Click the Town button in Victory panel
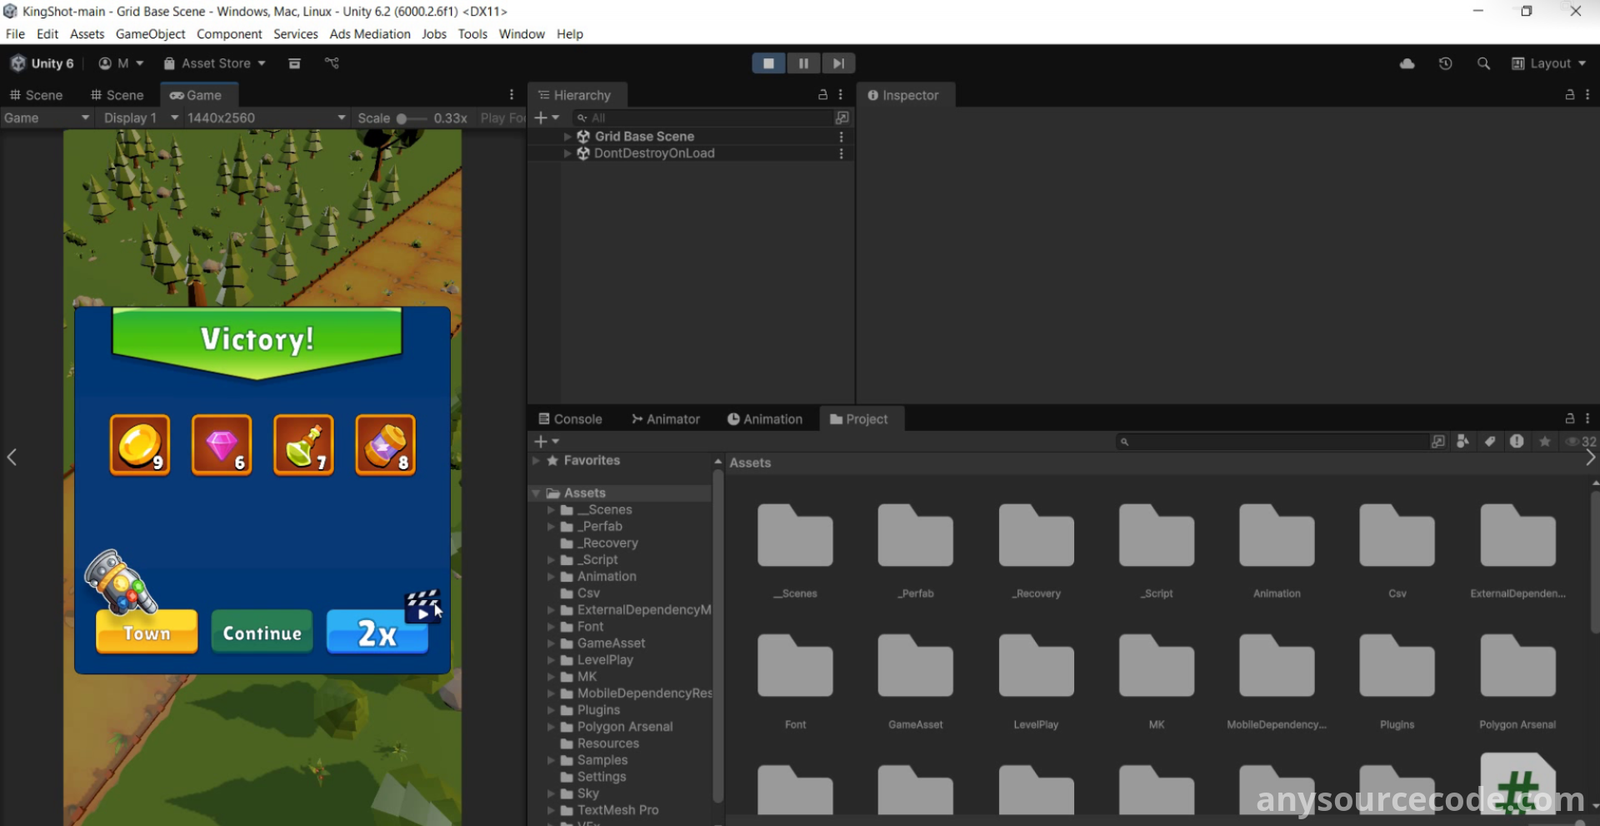Image resolution: width=1600 pixels, height=826 pixels. (147, 632)
